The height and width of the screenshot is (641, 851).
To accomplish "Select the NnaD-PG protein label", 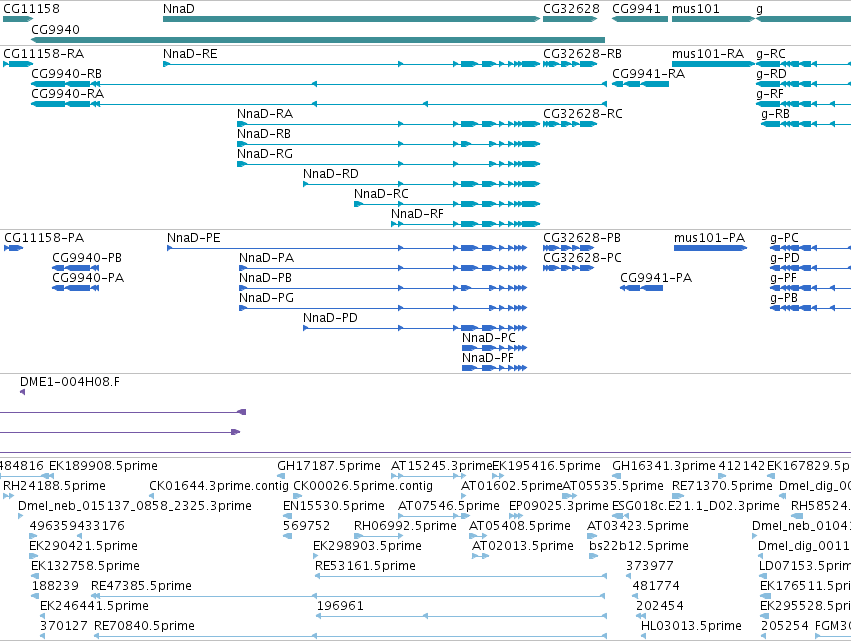I will click(x=266, y=298).
